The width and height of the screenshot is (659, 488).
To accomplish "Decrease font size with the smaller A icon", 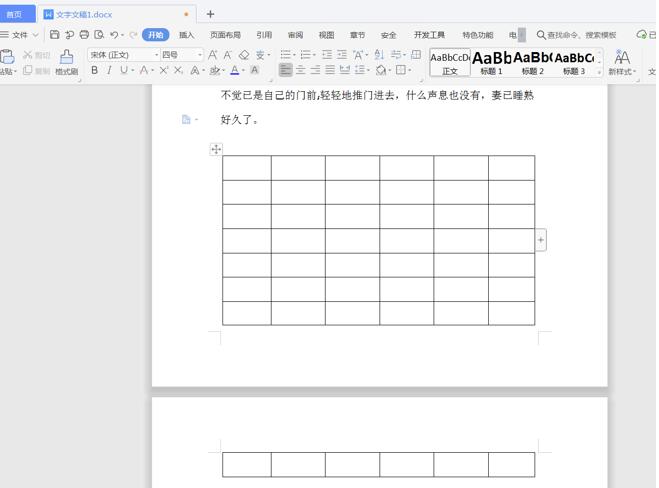I will (228, 55).
